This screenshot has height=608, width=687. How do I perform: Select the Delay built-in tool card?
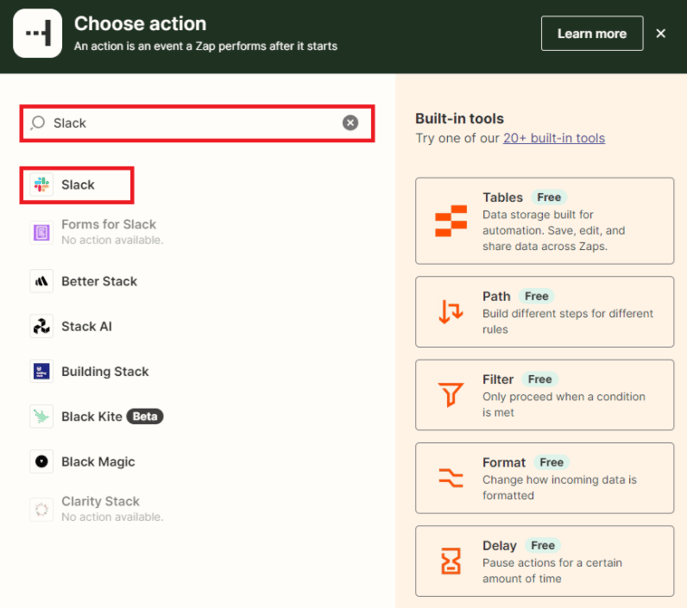[x=545, y=561]
